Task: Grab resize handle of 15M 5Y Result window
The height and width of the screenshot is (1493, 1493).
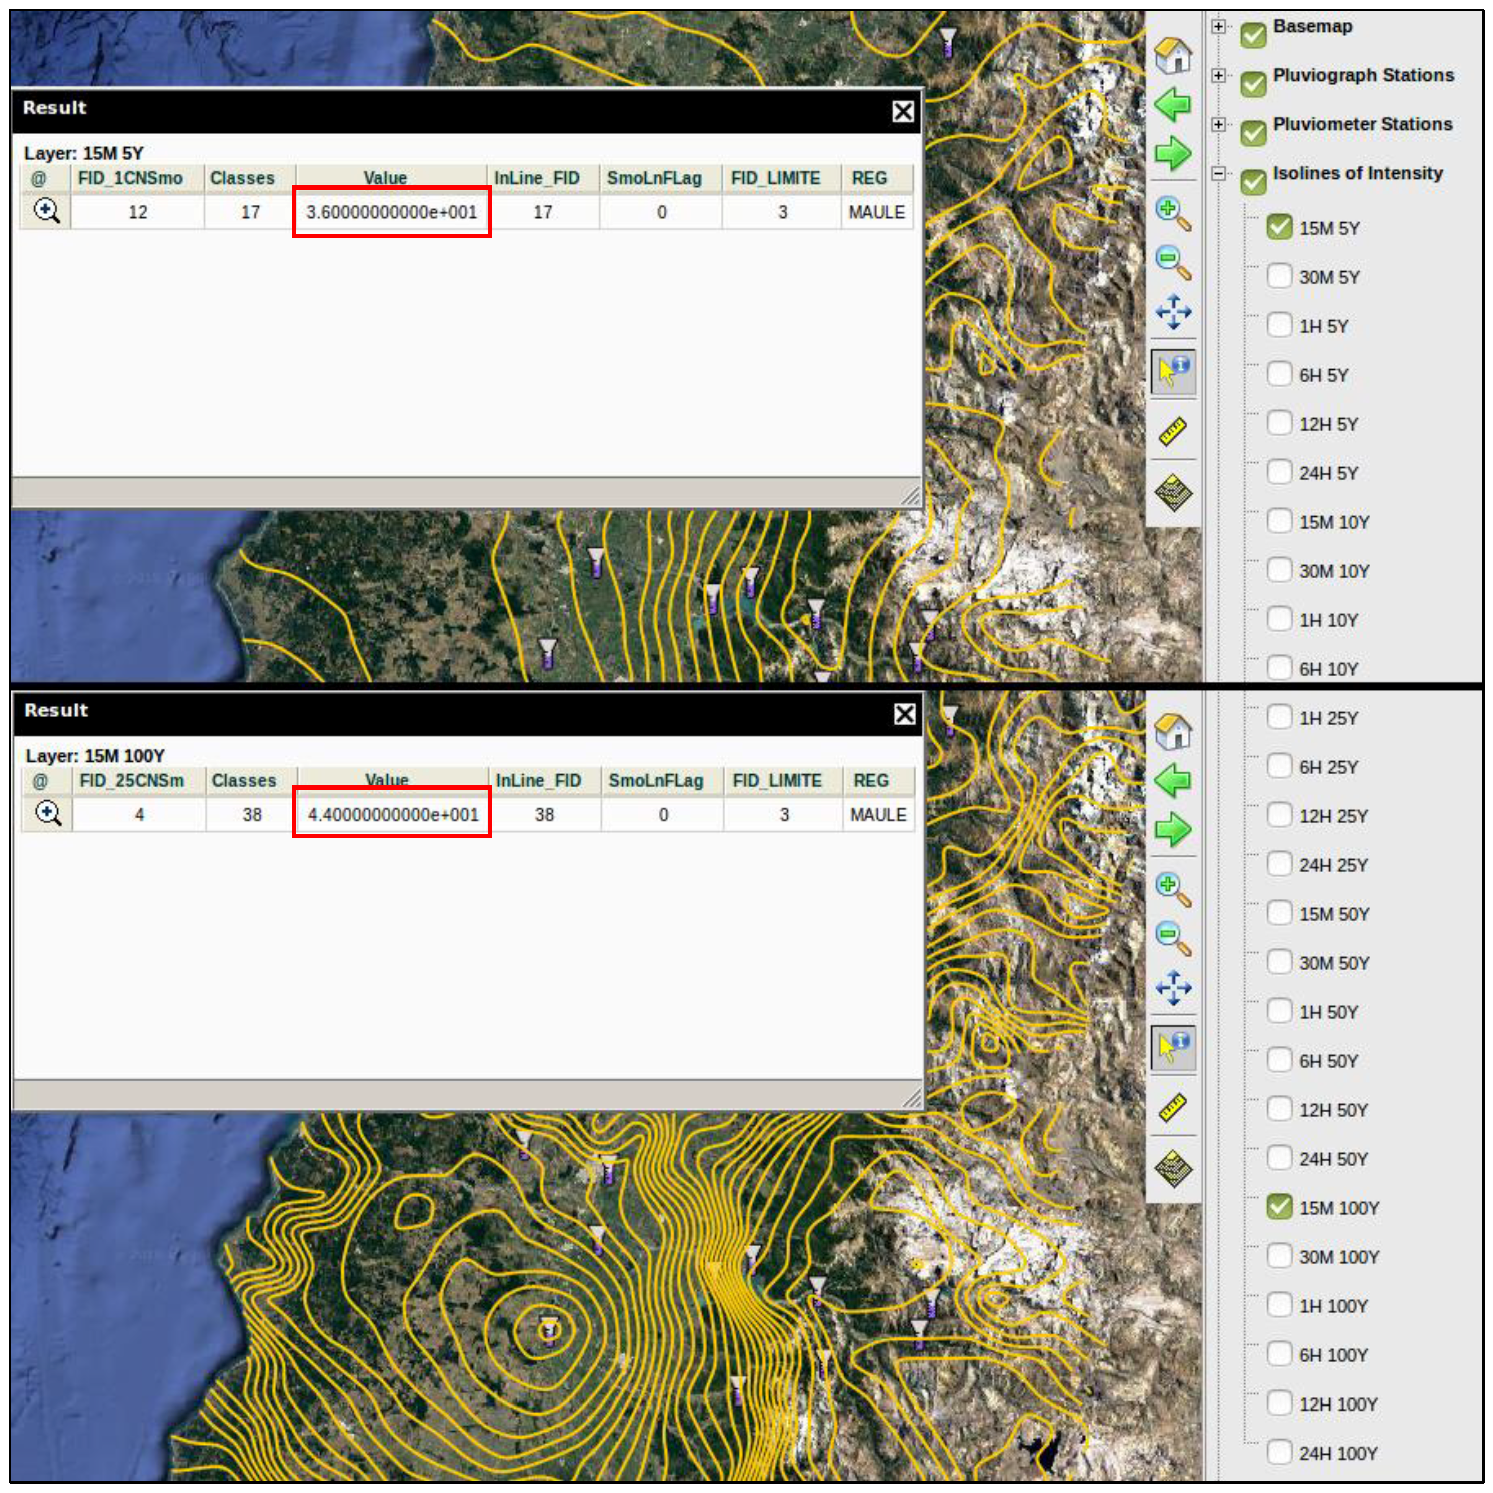Action: click(911, 495)
